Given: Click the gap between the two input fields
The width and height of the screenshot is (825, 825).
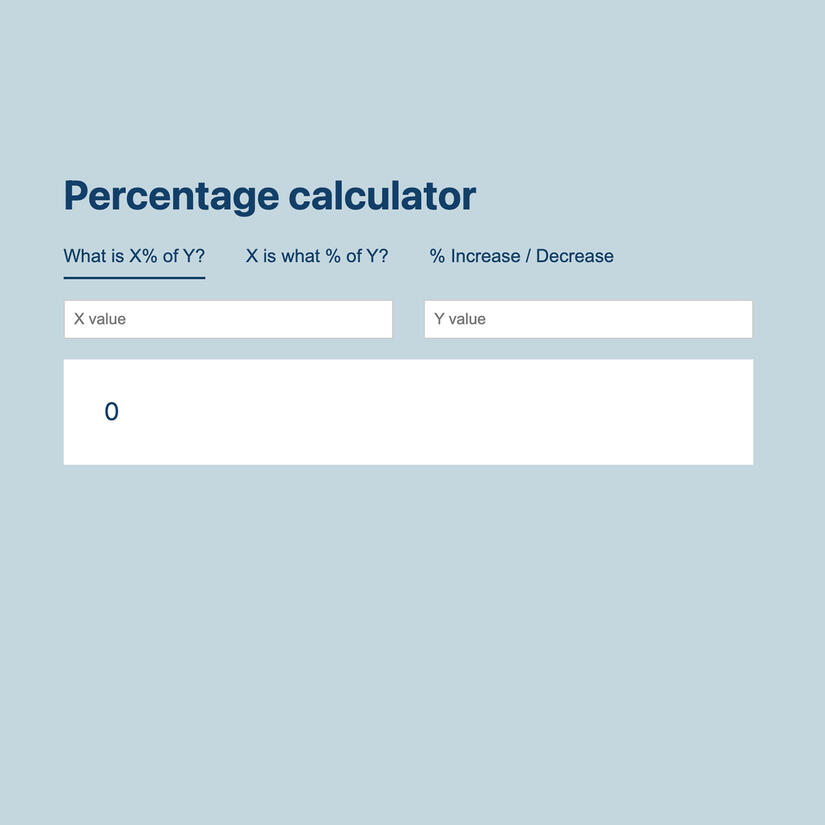Looking at the screenshot, I should (409, 317).
